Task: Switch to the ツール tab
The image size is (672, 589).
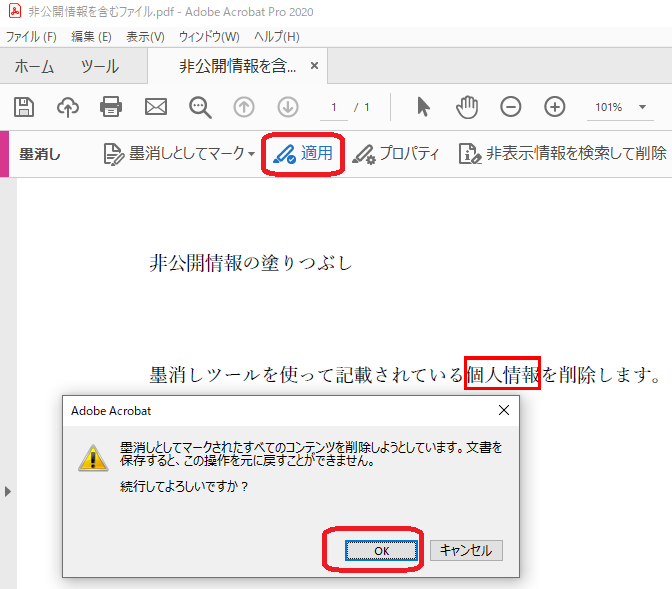Action: click(99, 67)
